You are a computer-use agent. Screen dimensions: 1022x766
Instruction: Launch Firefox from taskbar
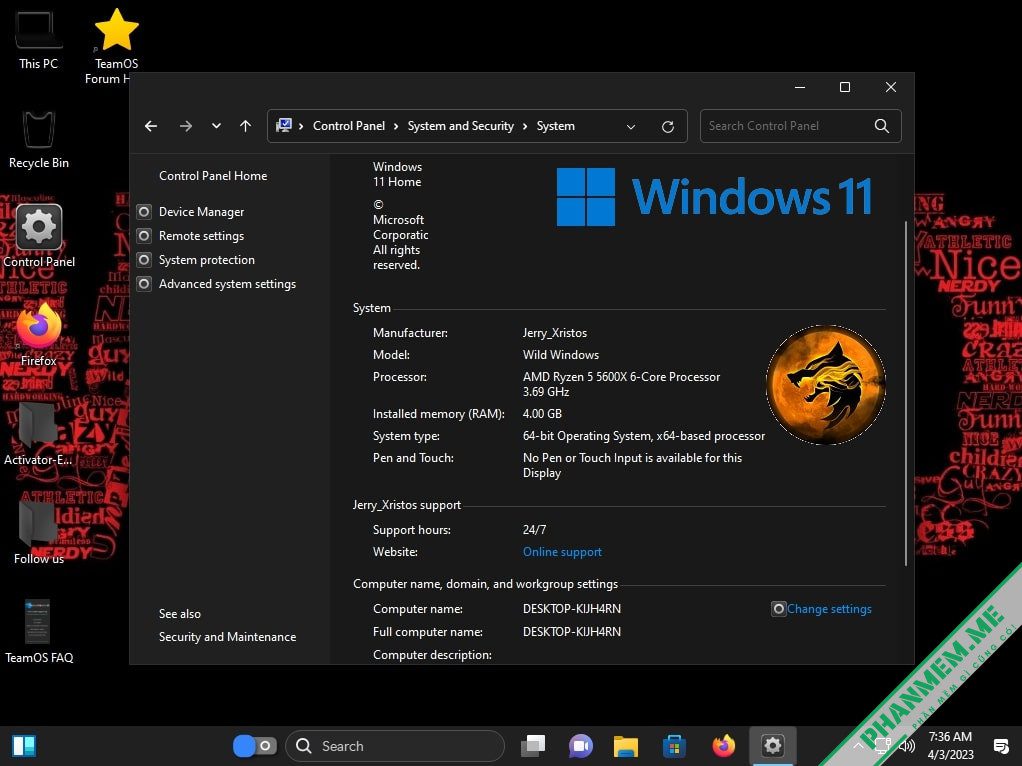click(723, 745)
